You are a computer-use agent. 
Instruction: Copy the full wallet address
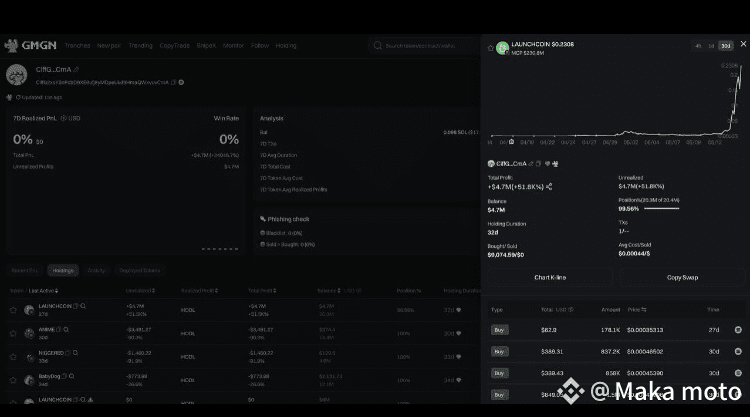tap(174, 82)
